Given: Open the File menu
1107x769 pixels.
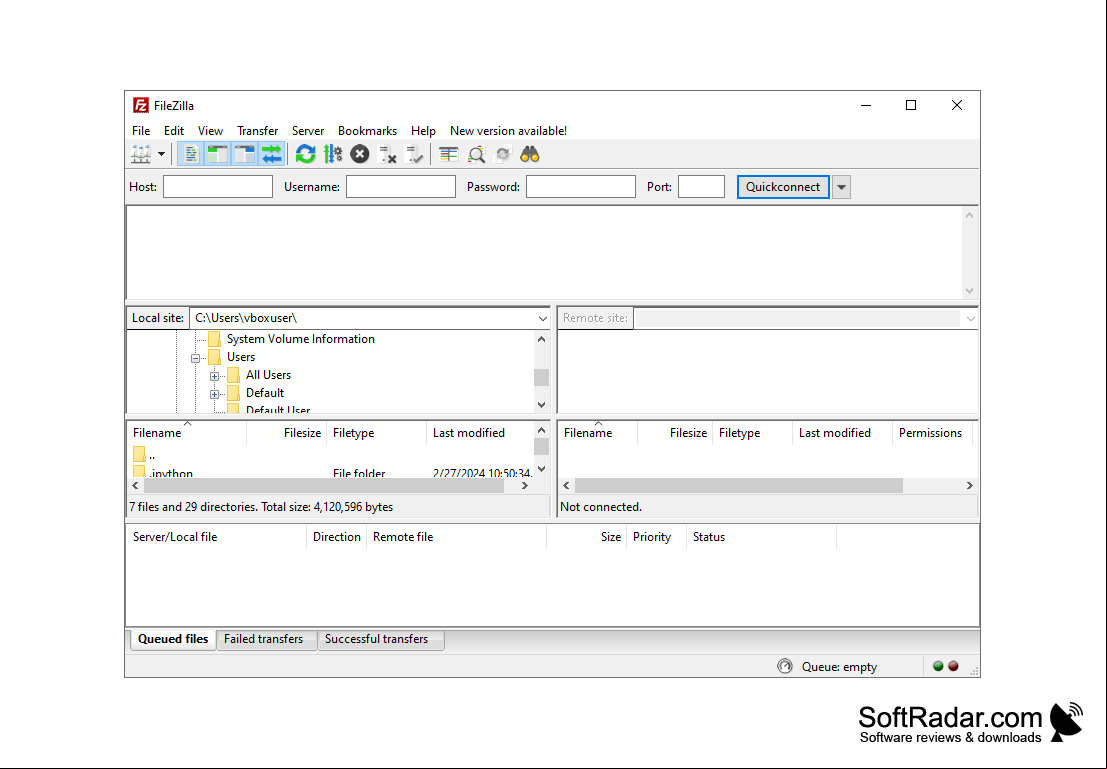Looking at the screenshot, I should pos(141,131).
